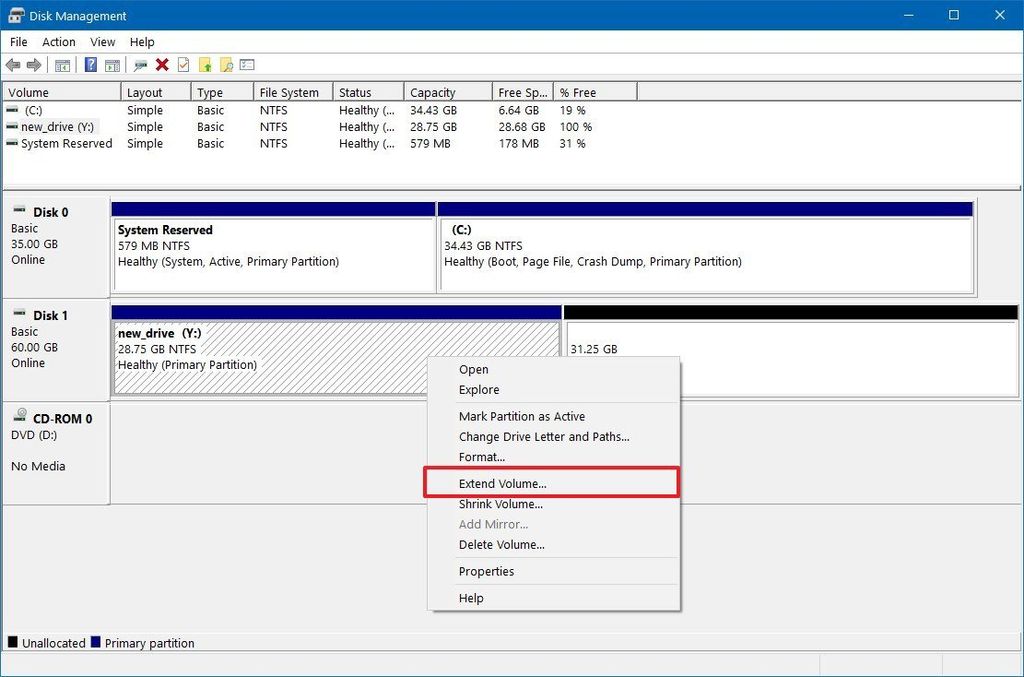Open the Action menu

click(58, 42)
